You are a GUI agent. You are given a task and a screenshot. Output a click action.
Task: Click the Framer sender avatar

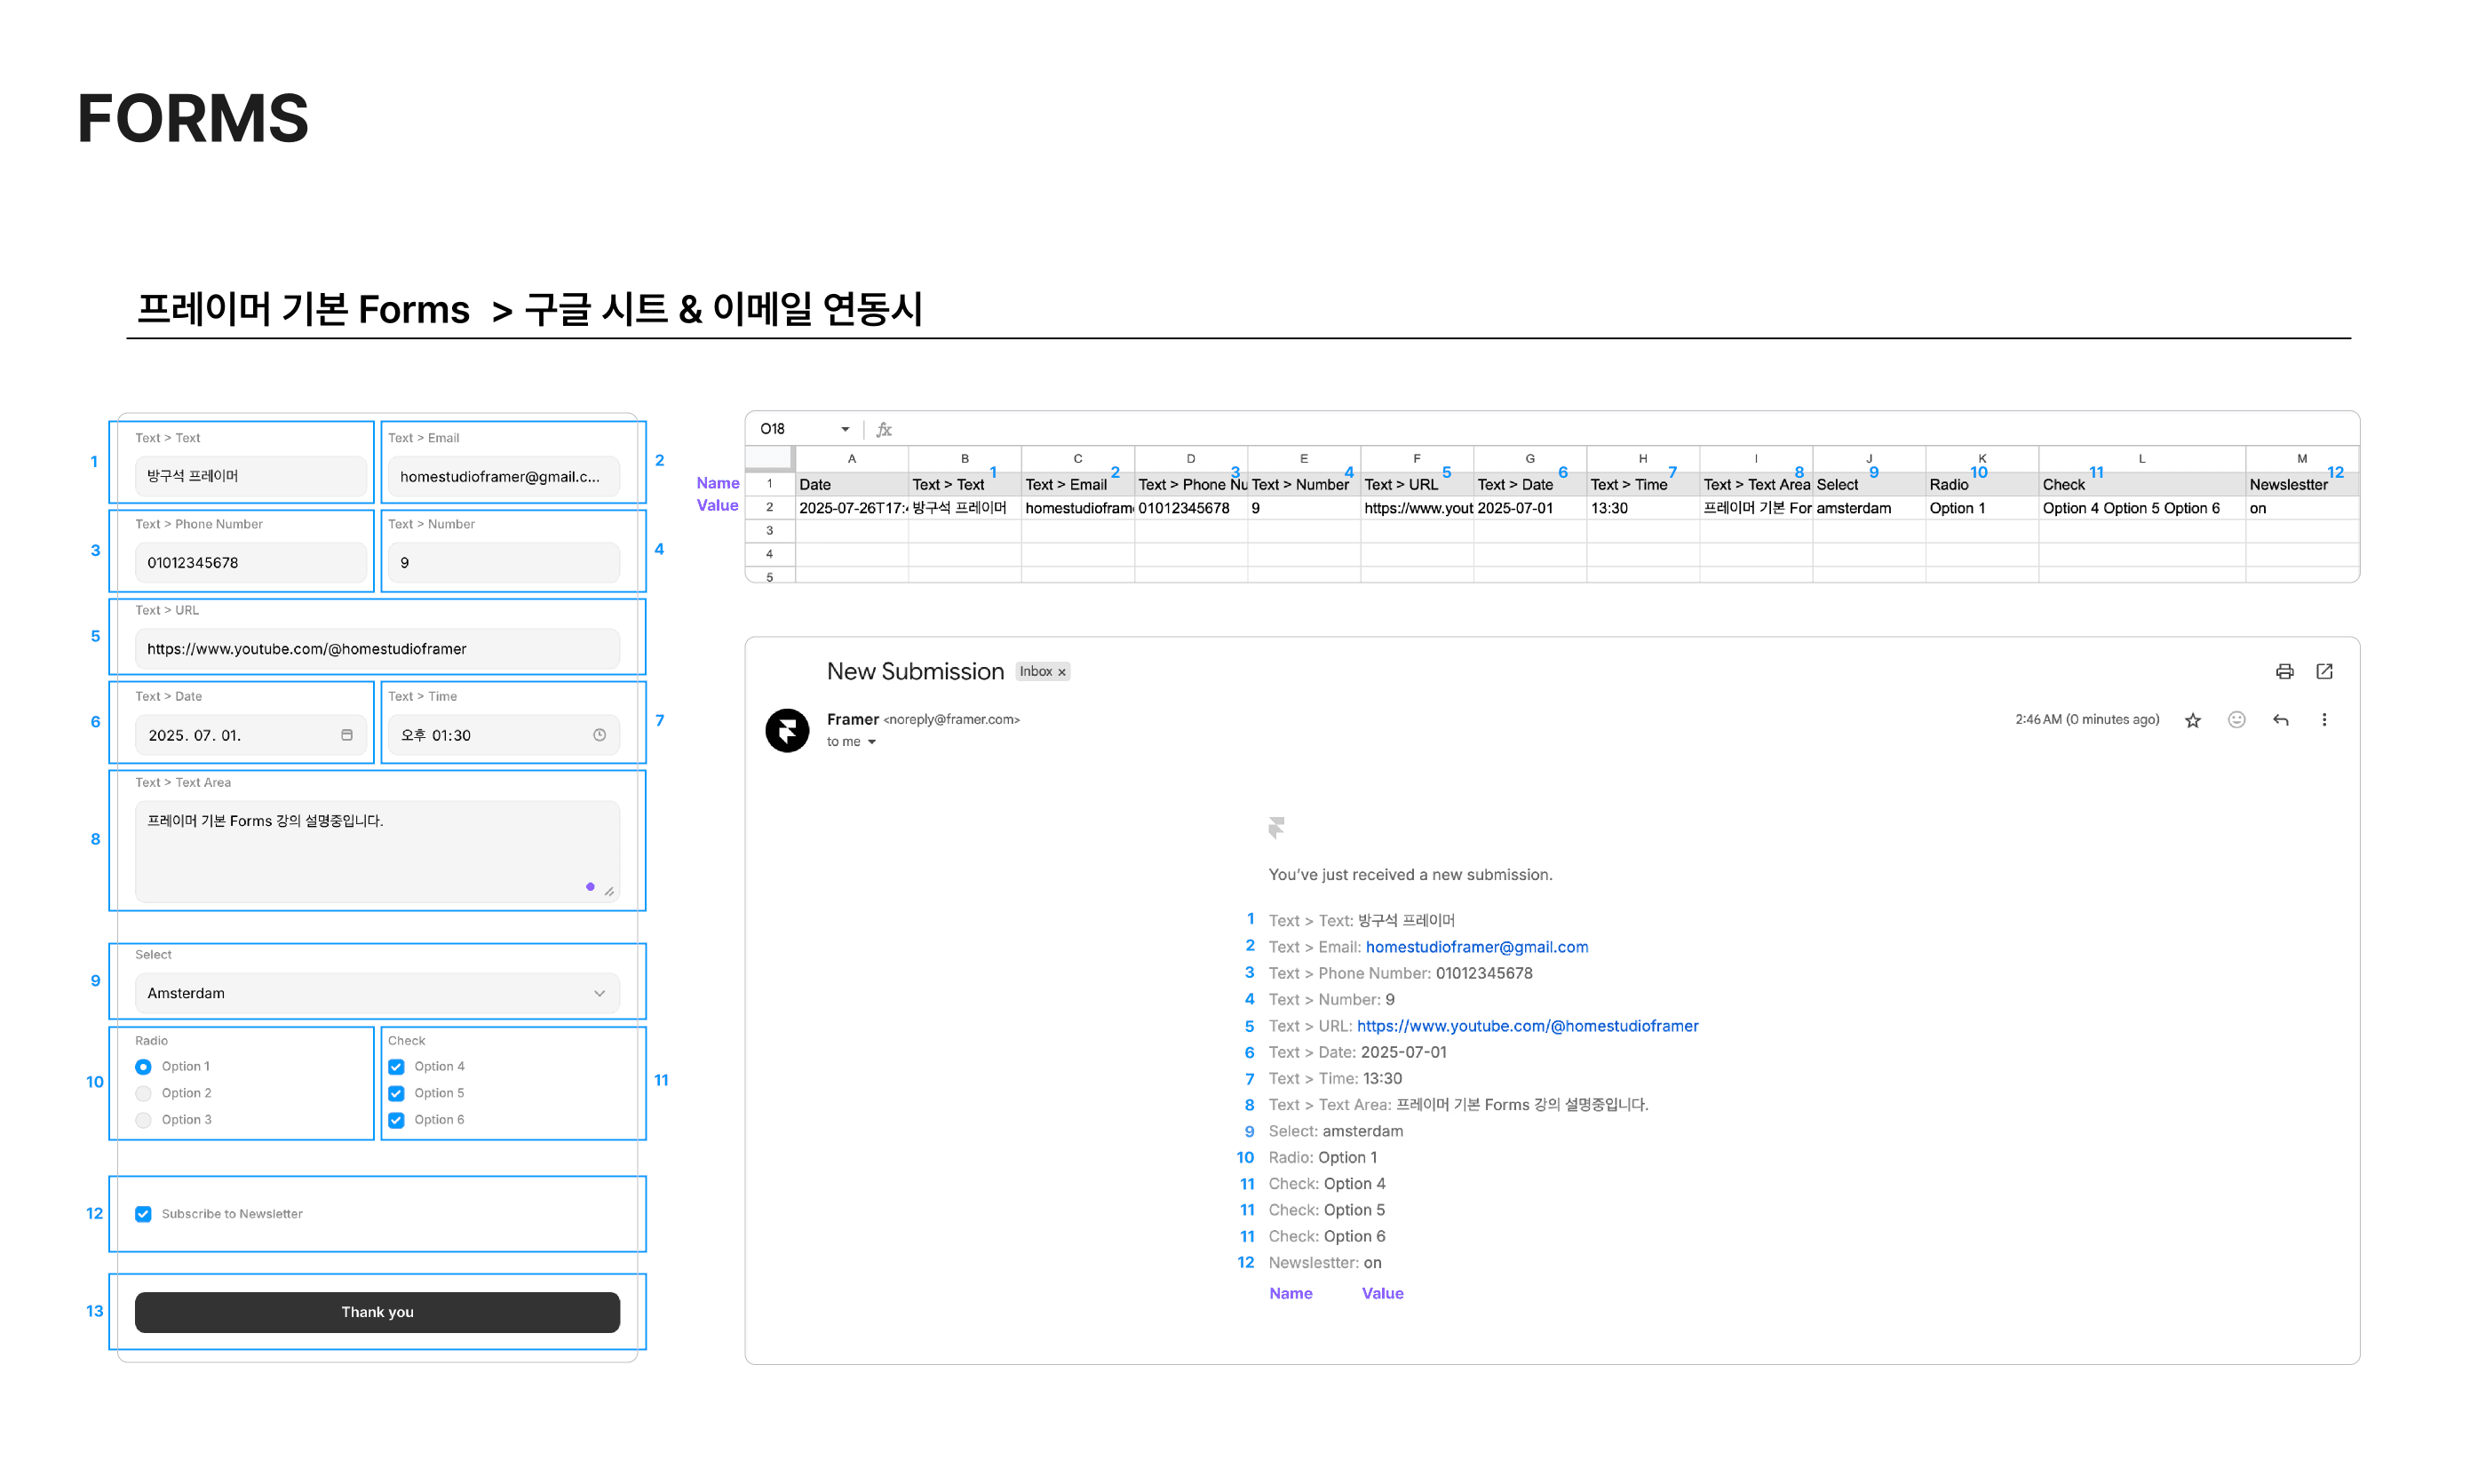(787, 730)
